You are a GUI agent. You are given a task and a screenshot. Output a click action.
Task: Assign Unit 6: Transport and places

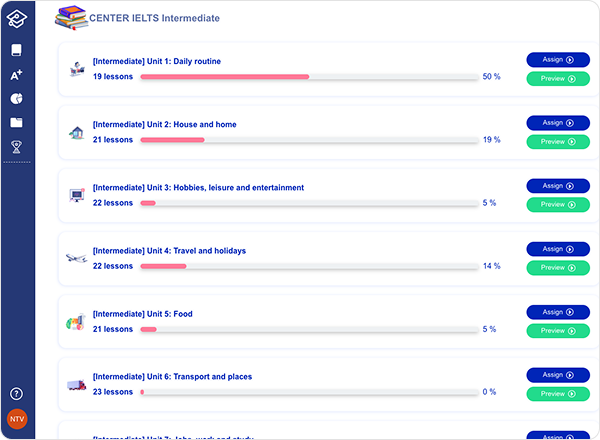click(557, 375)
